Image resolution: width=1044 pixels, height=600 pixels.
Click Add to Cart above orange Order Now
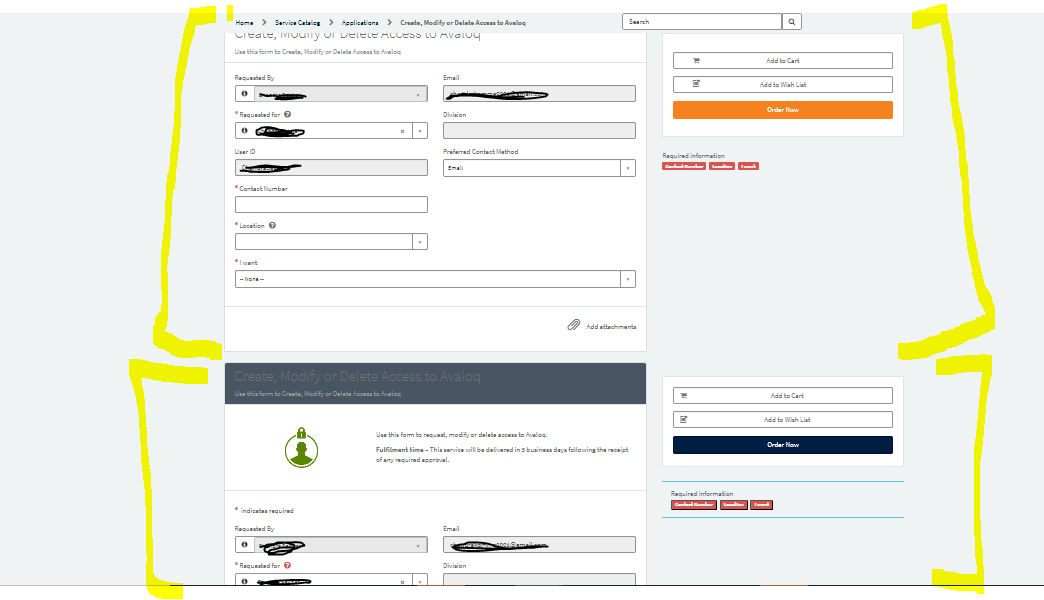[x=782, y=61]
